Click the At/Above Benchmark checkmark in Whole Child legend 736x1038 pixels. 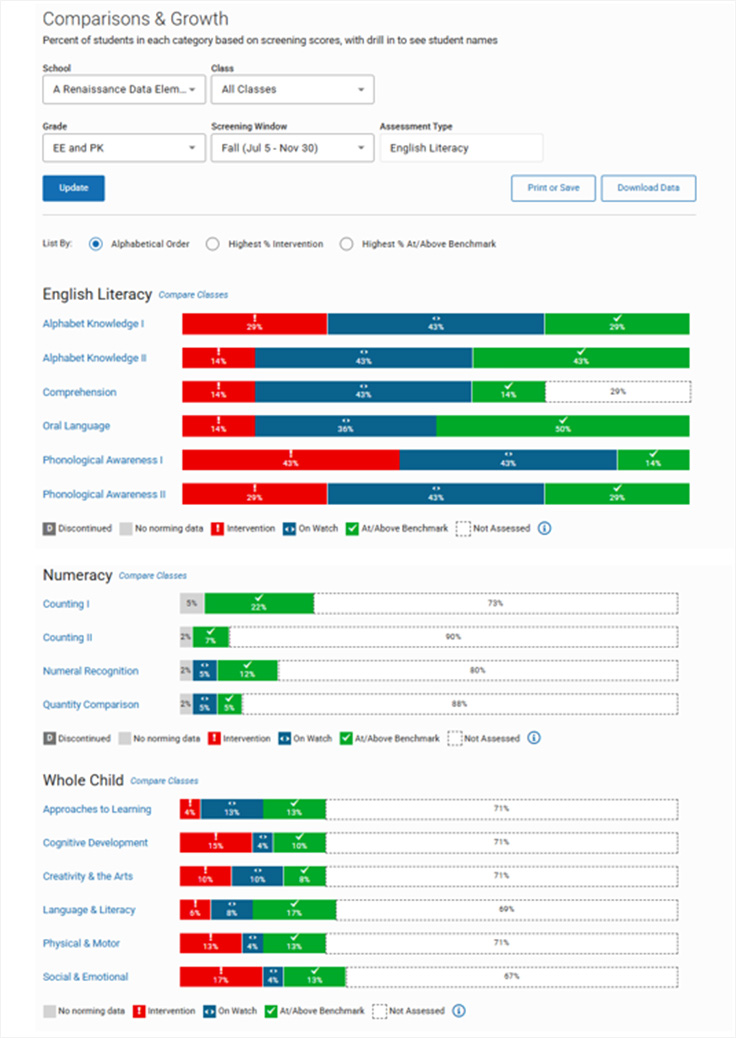pos(271,1011)
